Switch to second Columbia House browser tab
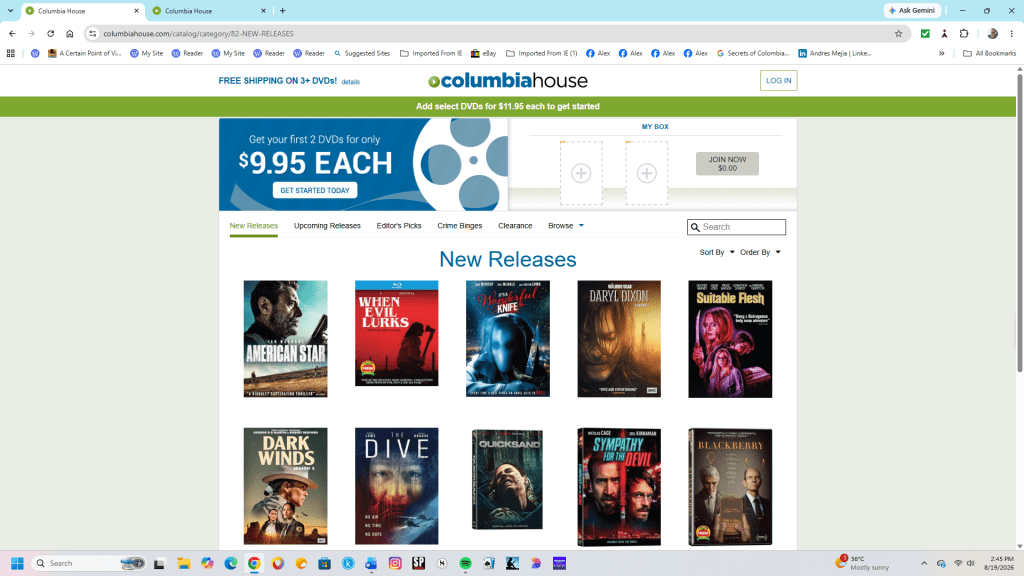The width and height of the screenshot is (1024, 576). click(208, 10)
